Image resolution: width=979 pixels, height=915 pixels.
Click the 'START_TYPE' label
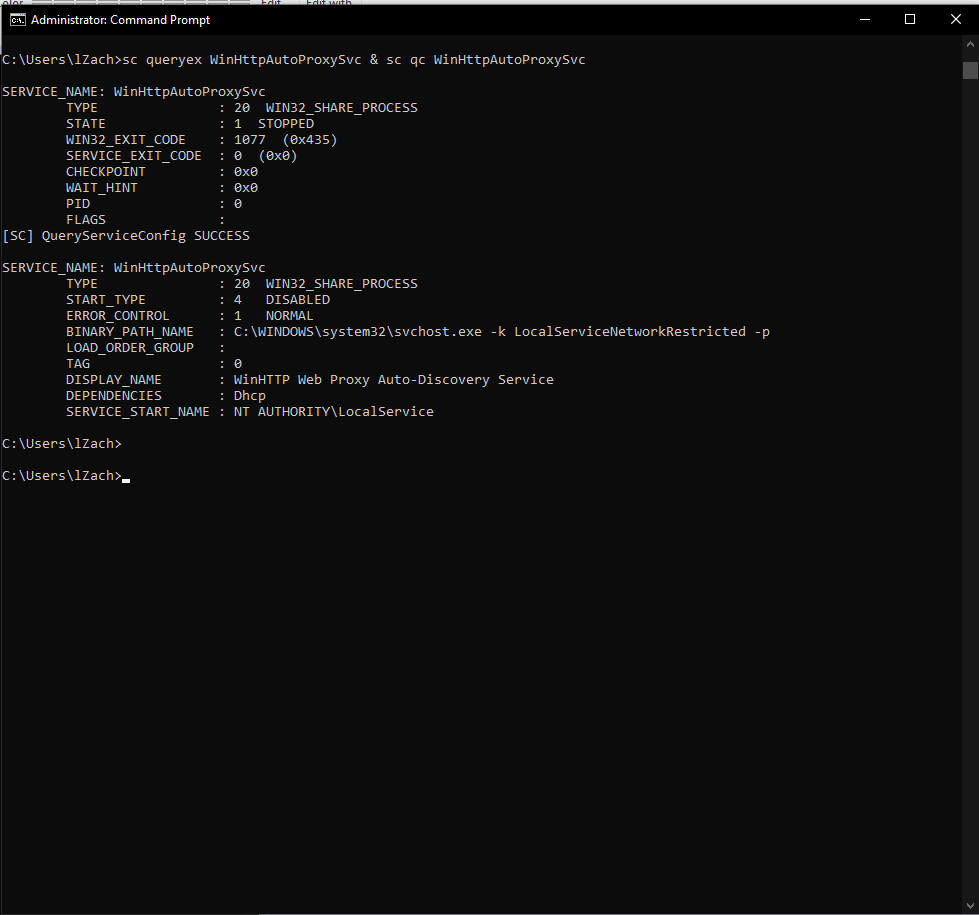click(106, 300)
